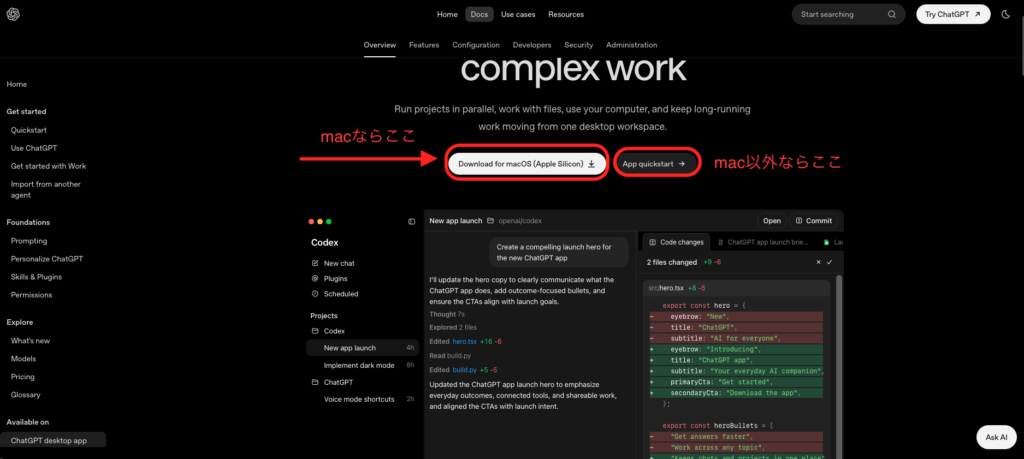Click the ChatGPT project folder icon
Viewport: 1024px width, 459px height.
[x=315, y=382]
